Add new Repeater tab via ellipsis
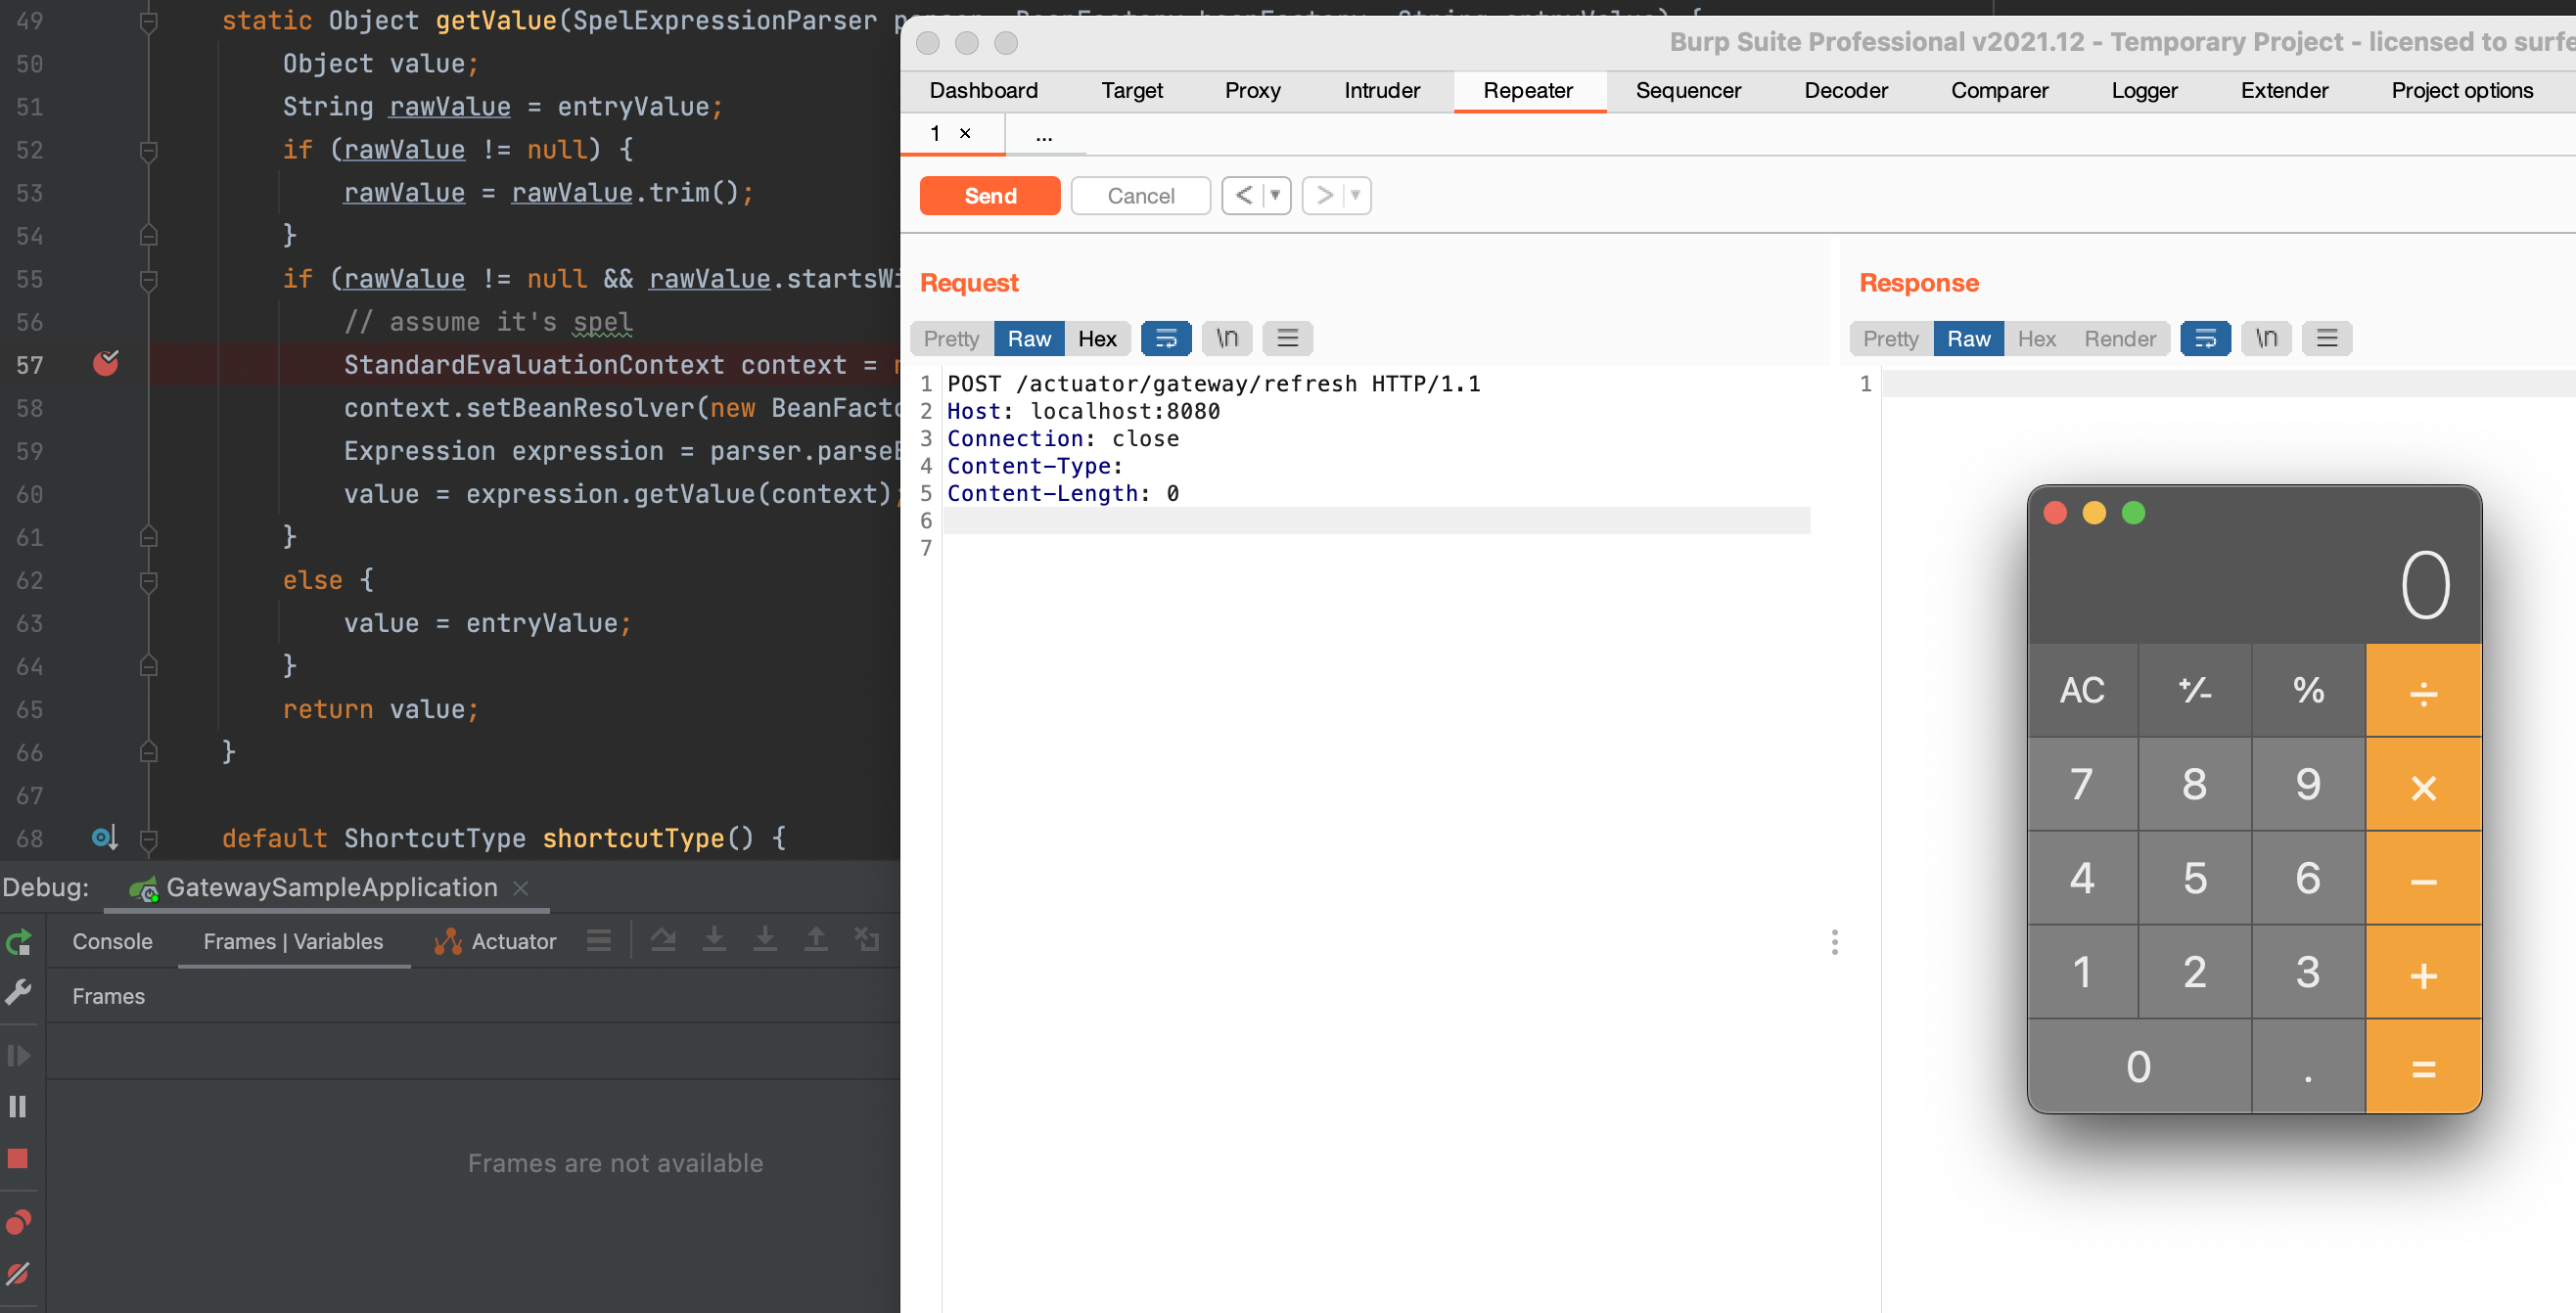This screenshot has height=1313, width=2576. point(1044,134)
